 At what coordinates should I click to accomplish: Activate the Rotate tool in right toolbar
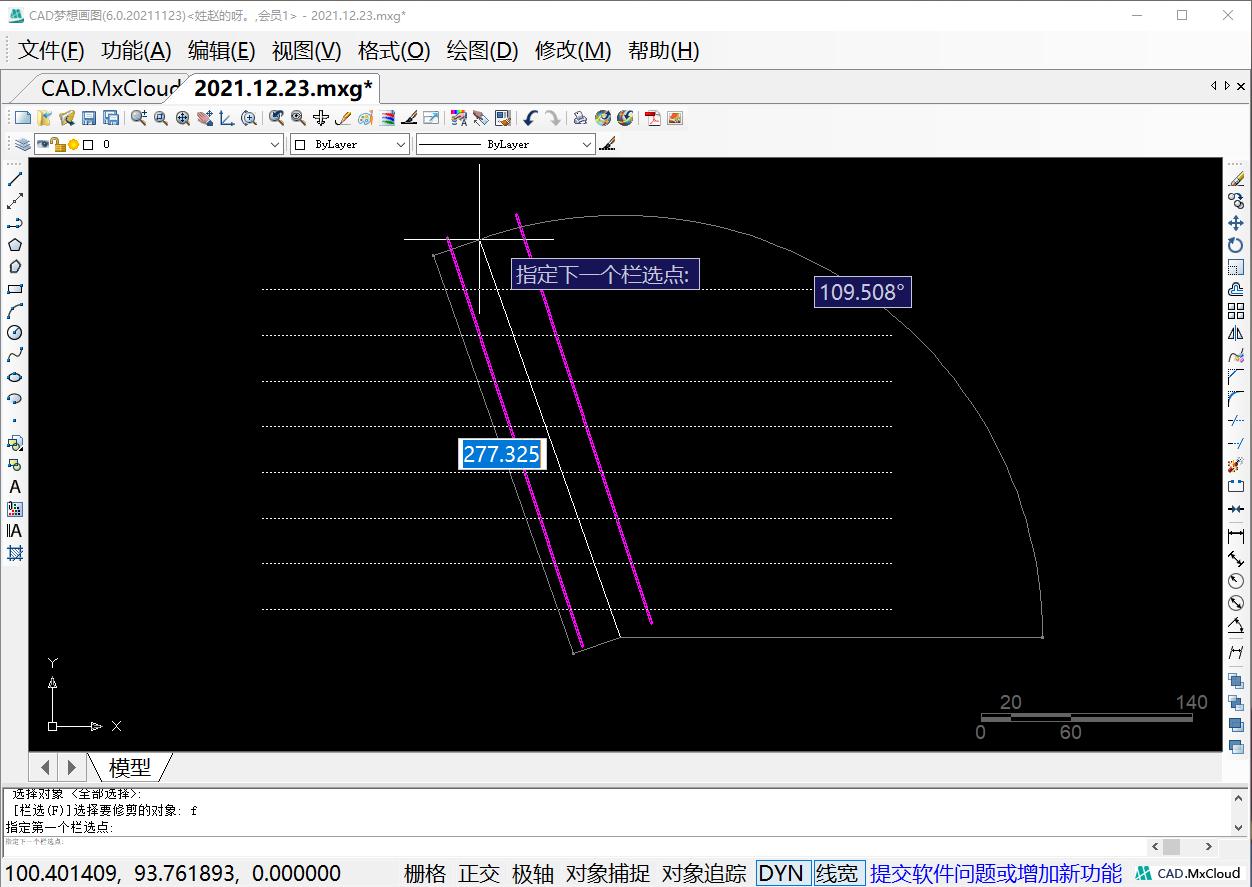tap(1236, 245)
